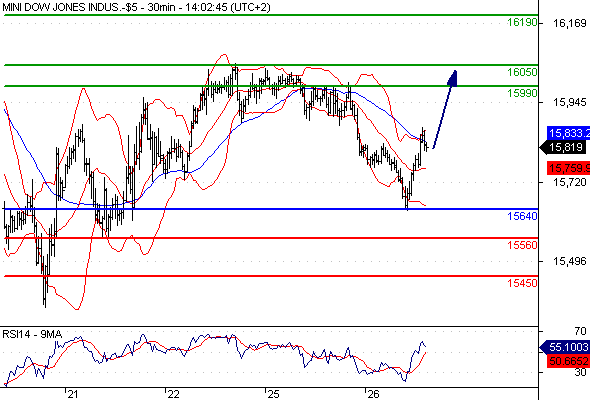Select the 16190 green resistance label
The height and width of the screenshot is (400, 590).
pos(522,22)
